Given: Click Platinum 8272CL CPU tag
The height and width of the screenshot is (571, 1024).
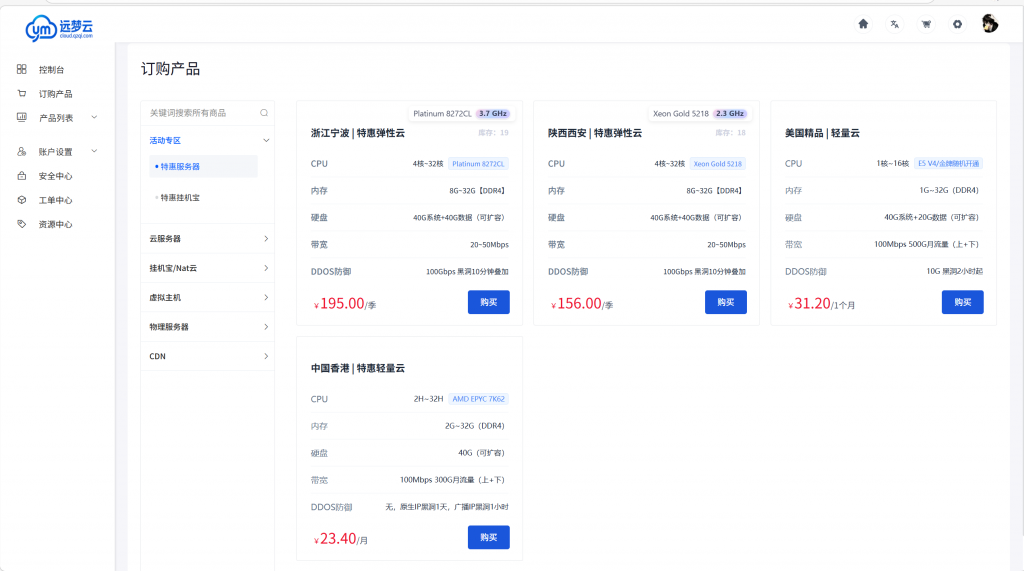Looking at the screenshot, I should pos(478,164).
